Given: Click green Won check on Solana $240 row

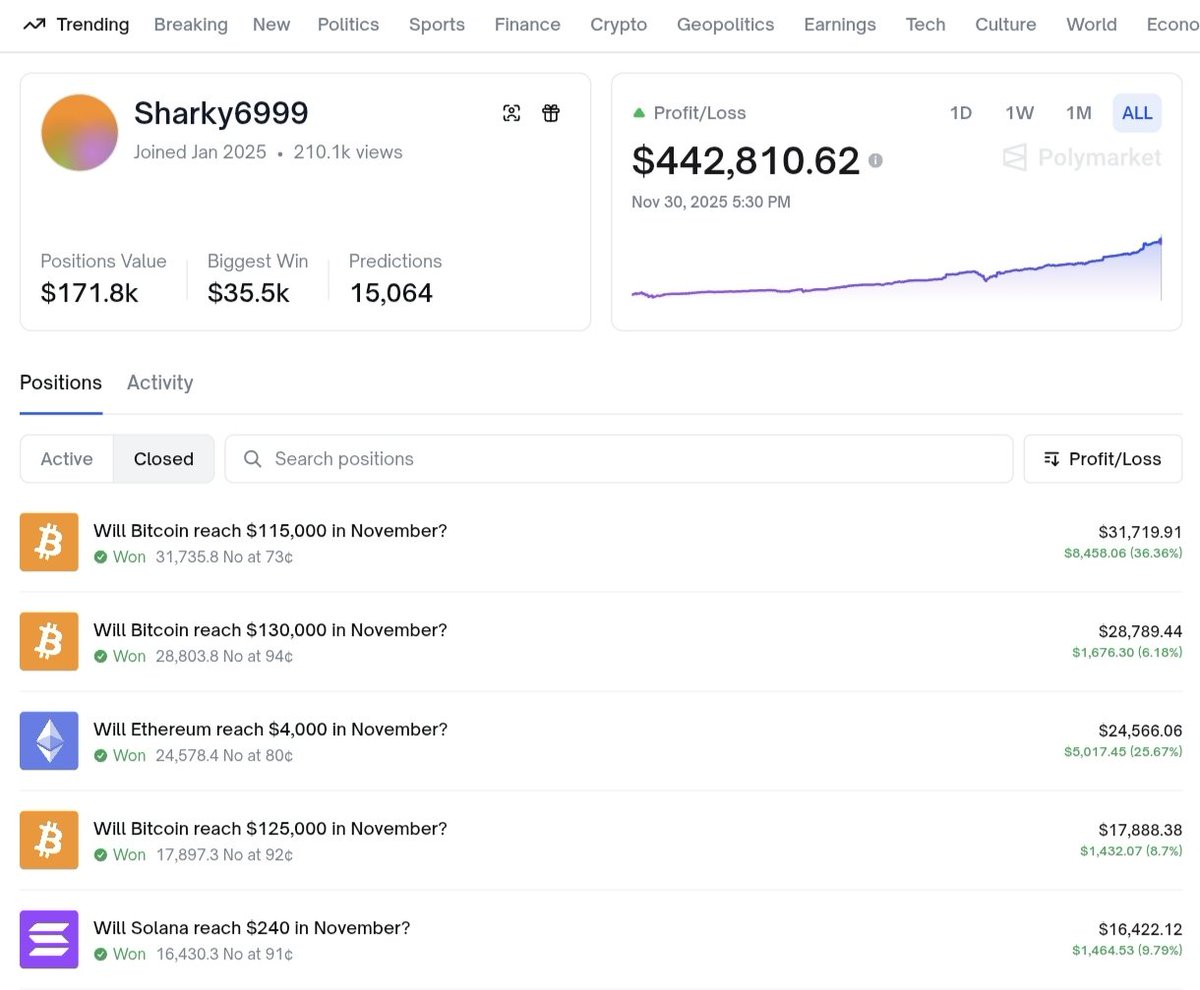Looking at the screenshot, I should (100, 954).
